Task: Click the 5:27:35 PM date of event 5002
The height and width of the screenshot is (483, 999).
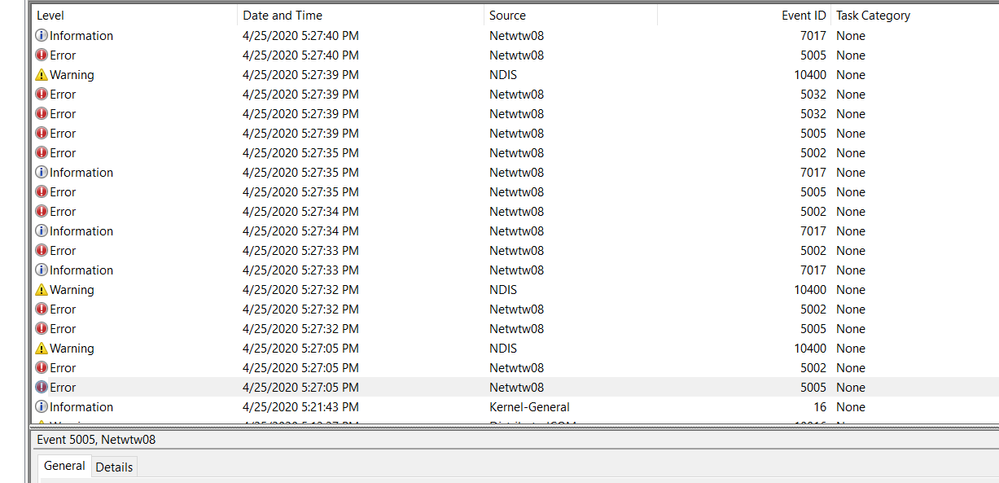Action: tap(301, 153)
